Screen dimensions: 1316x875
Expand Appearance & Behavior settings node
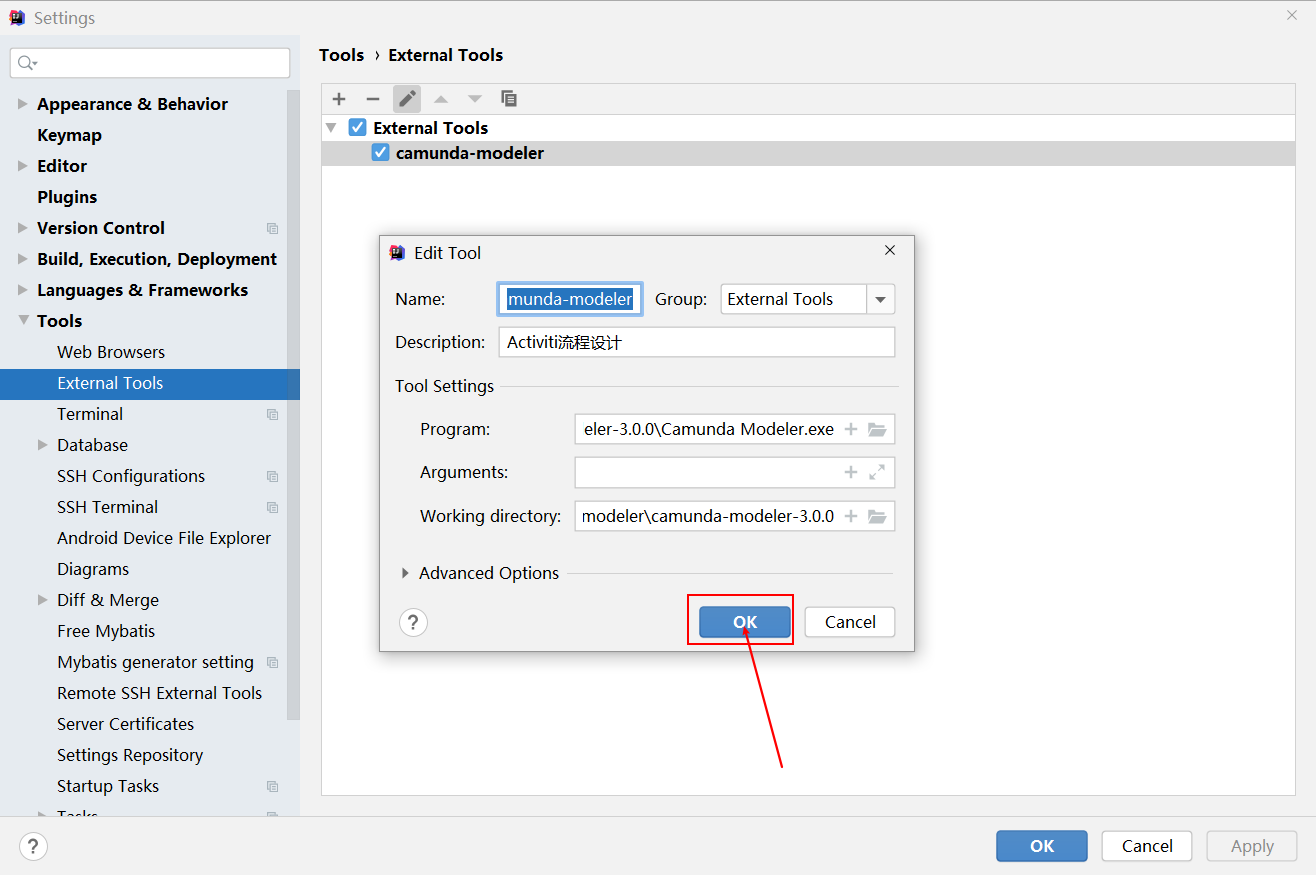[x=23, y=104]
